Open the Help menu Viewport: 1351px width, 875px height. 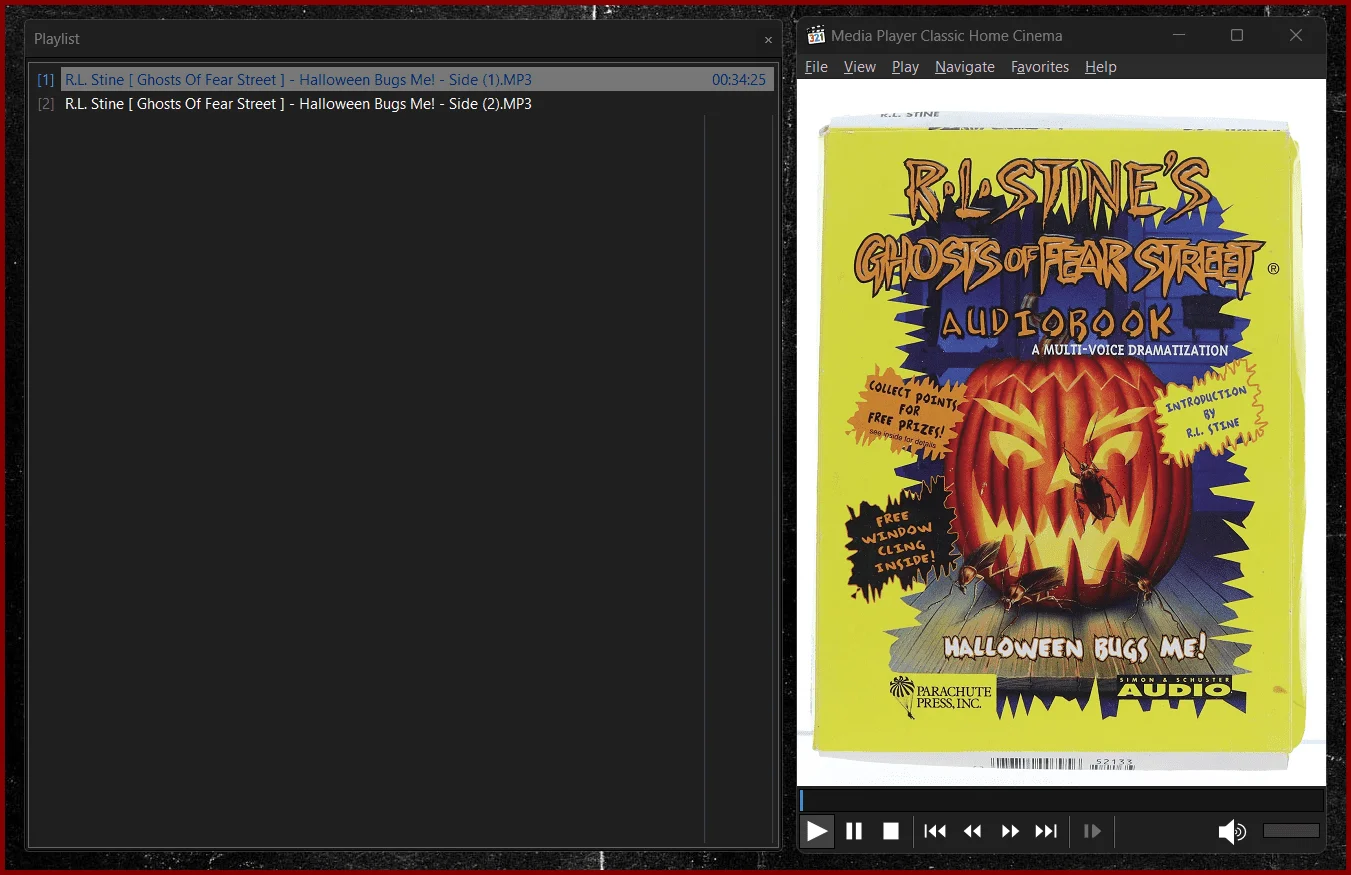click(1100, 67)
